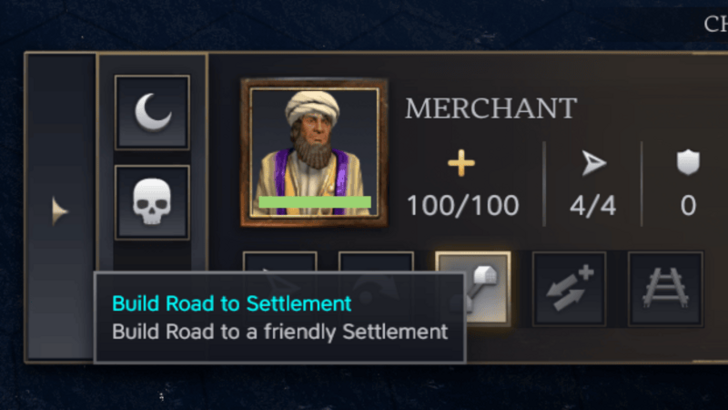This screenshot has width=728, height=410.
Task: Click the MERCHANT unit name
Action: coord(490,108)
